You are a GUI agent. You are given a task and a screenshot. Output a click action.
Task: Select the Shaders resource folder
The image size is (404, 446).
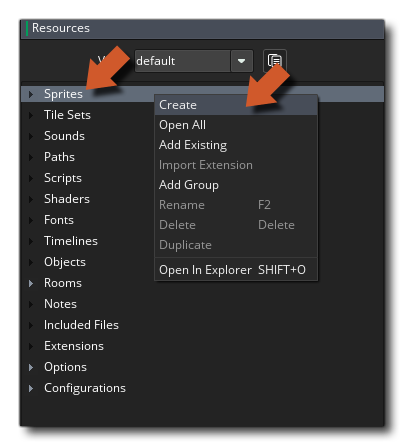tap(67, 199)
